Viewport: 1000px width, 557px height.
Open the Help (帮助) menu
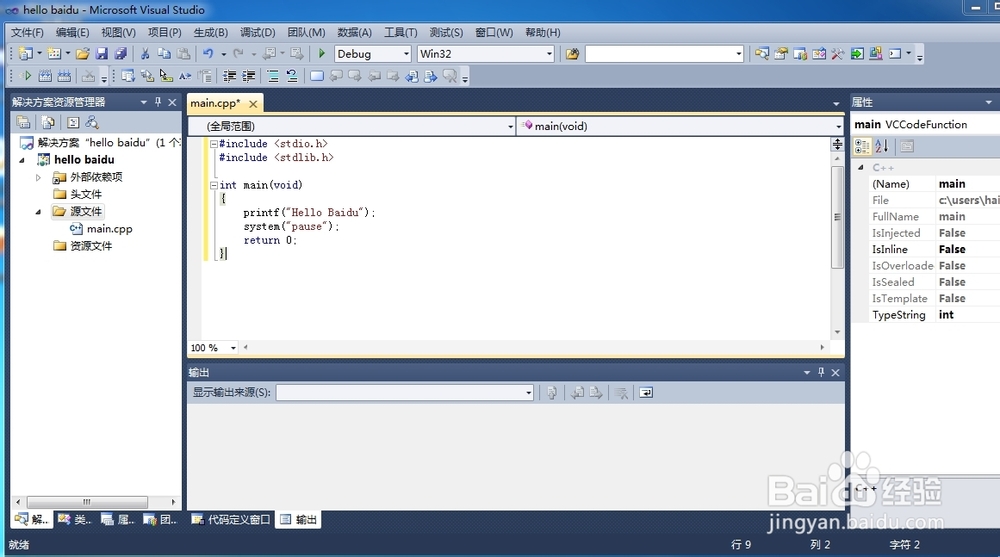click(543, 33)
